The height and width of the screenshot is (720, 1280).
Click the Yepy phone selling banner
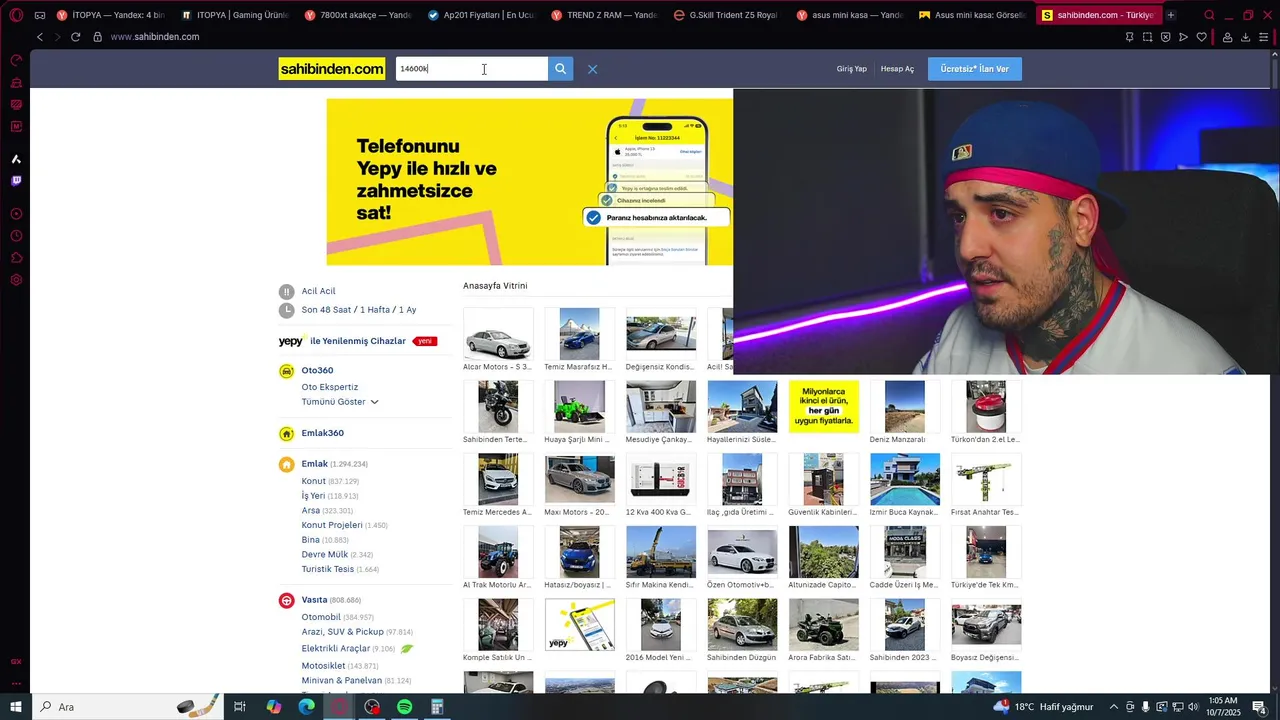point(529,182)
